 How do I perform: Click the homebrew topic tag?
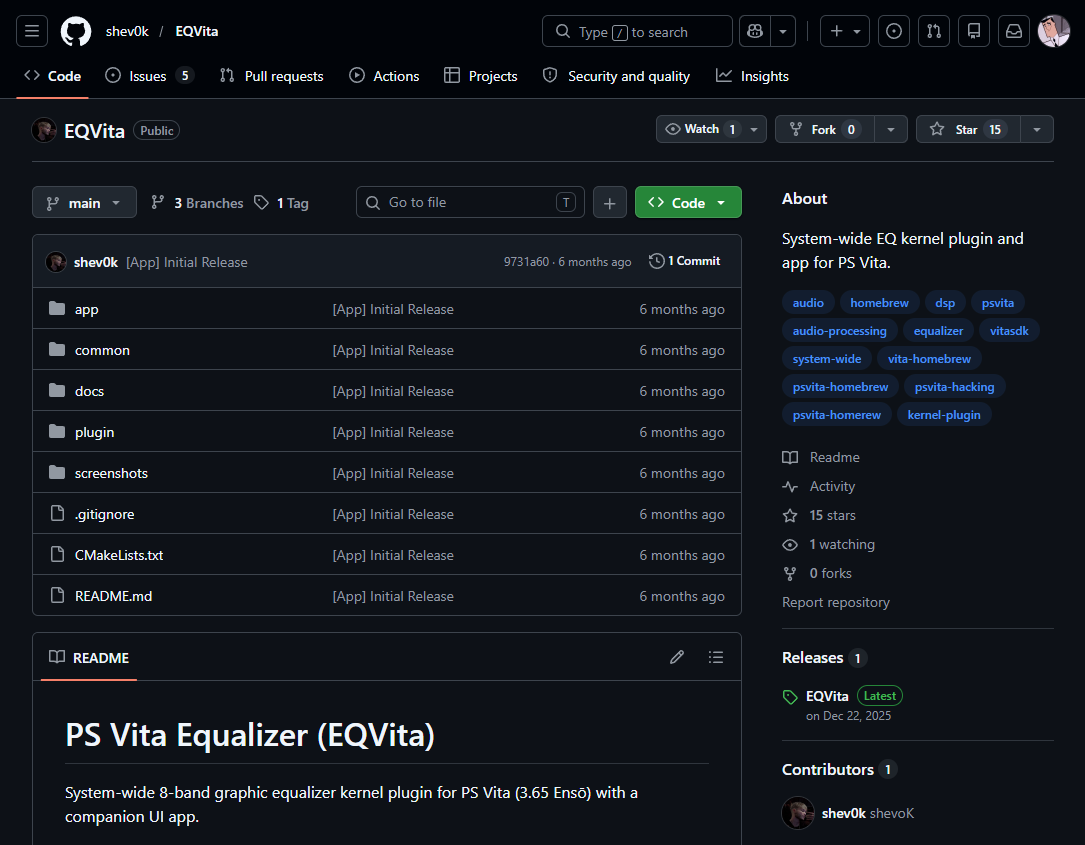879,303
